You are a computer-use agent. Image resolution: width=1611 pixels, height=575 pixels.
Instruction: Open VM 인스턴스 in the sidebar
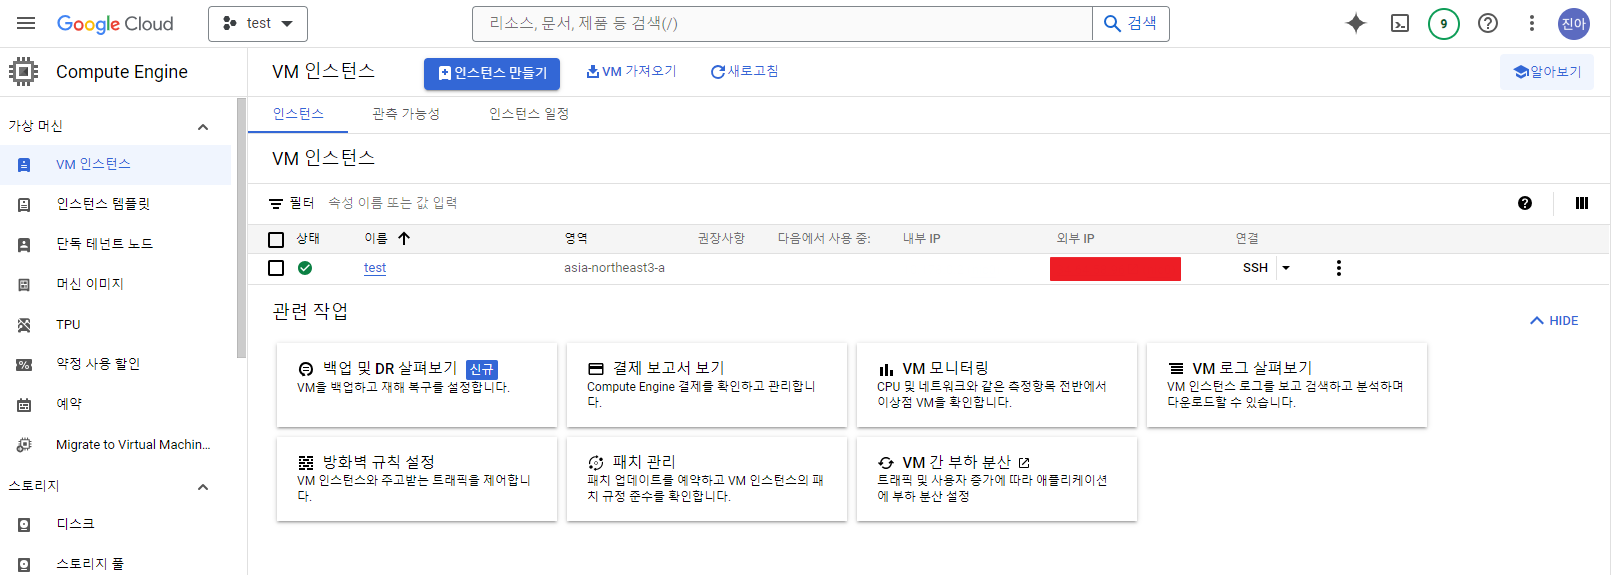(115, 165)
